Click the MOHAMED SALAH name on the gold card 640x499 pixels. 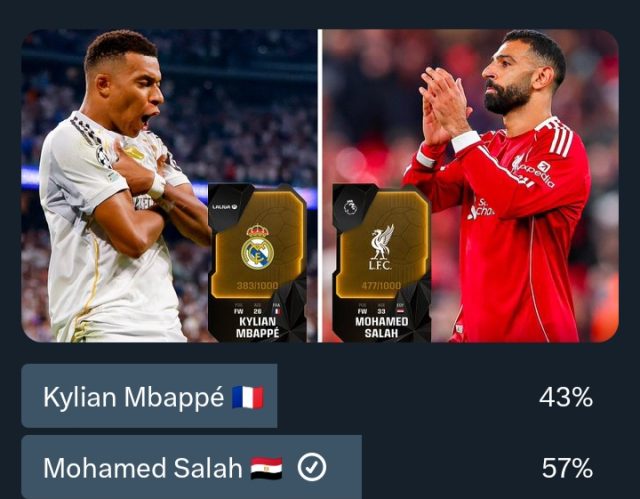click(381, 327)
